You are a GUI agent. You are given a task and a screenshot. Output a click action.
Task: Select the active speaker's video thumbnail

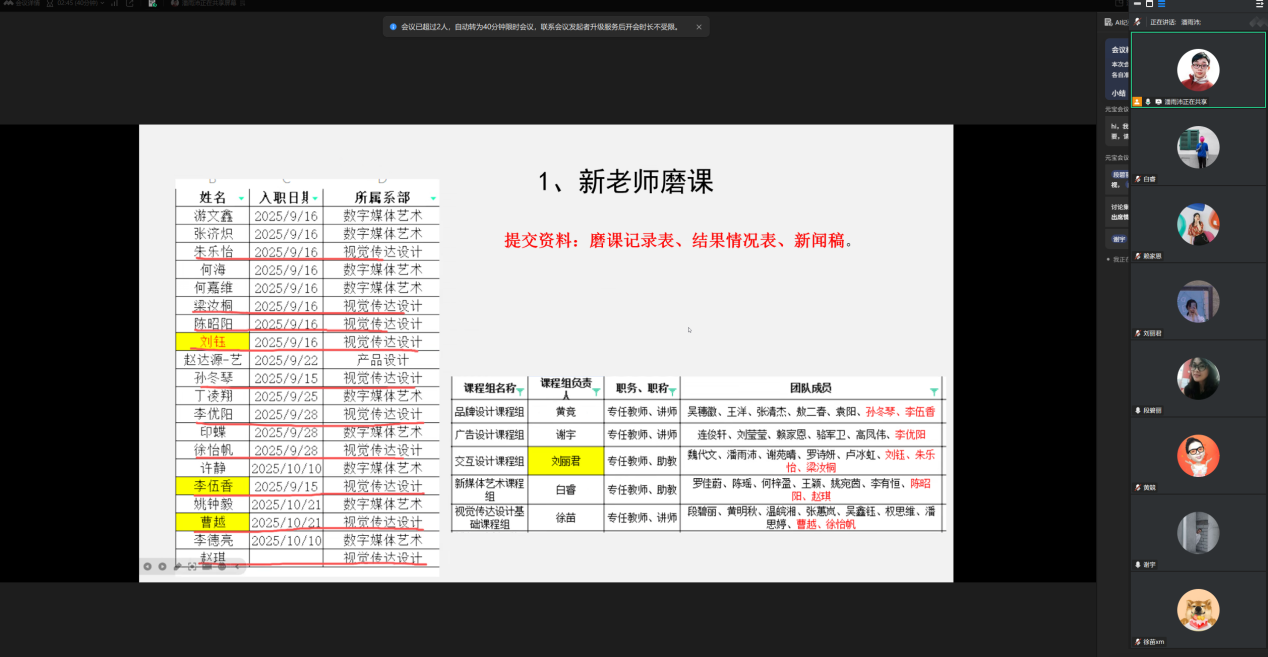click(x=1197, y=70)
